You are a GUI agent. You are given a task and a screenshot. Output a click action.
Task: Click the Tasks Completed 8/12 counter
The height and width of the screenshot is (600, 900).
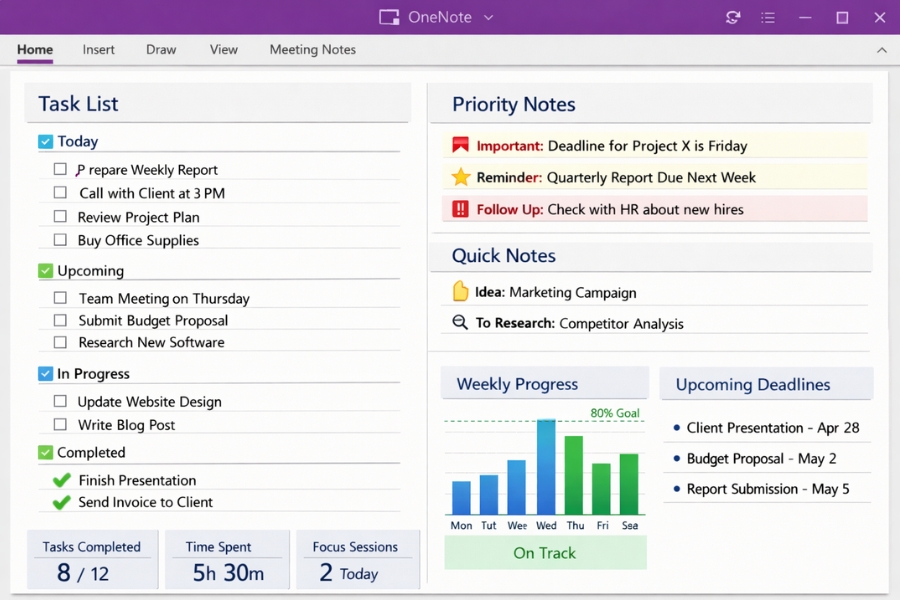[x=93, y=559]
